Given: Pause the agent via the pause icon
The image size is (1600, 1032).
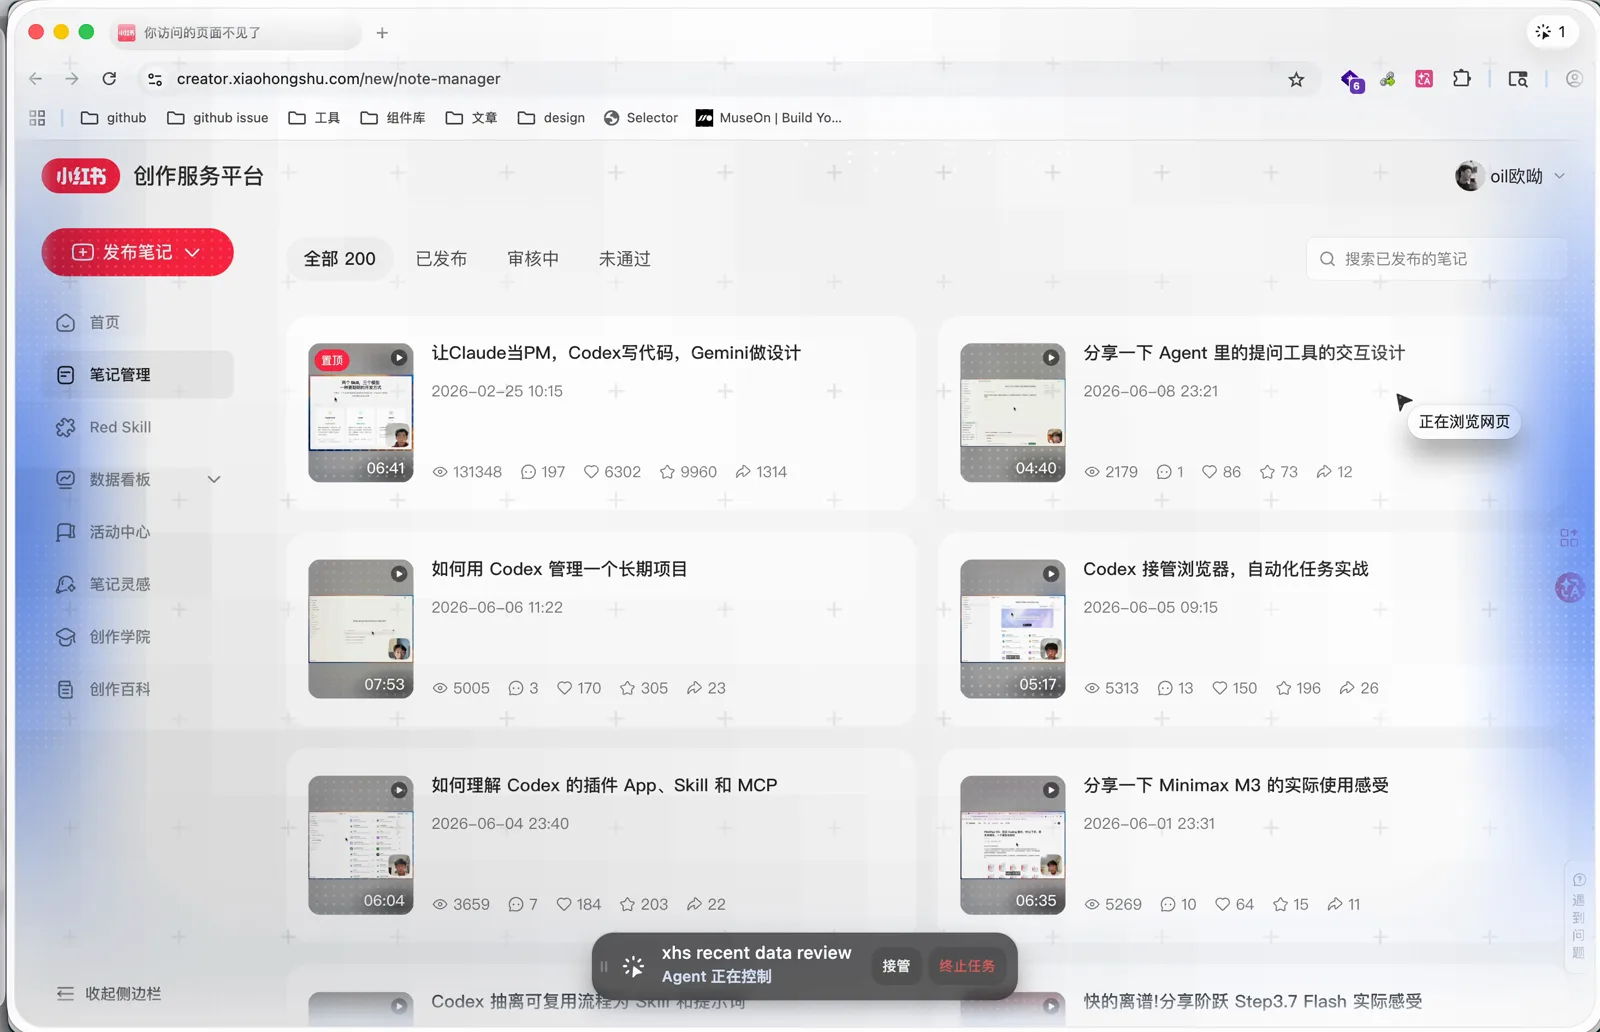Looking at the screenshot, I should pos(604,966).
